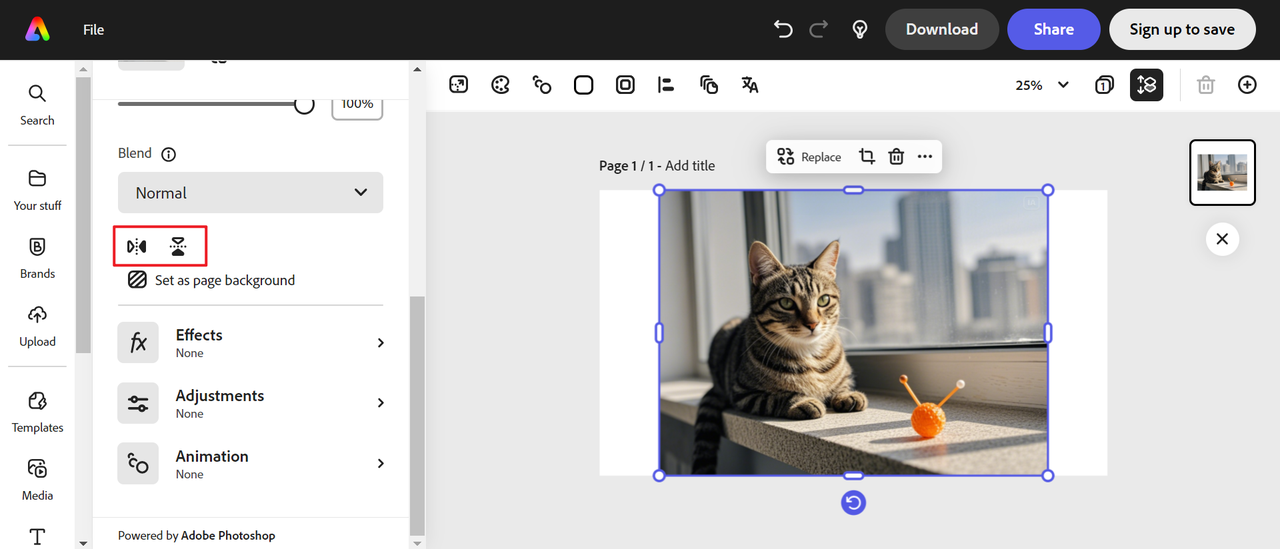This screenshot has height=549, width=1280.
Task: Click the undo arrow
Action: point(783,29)
